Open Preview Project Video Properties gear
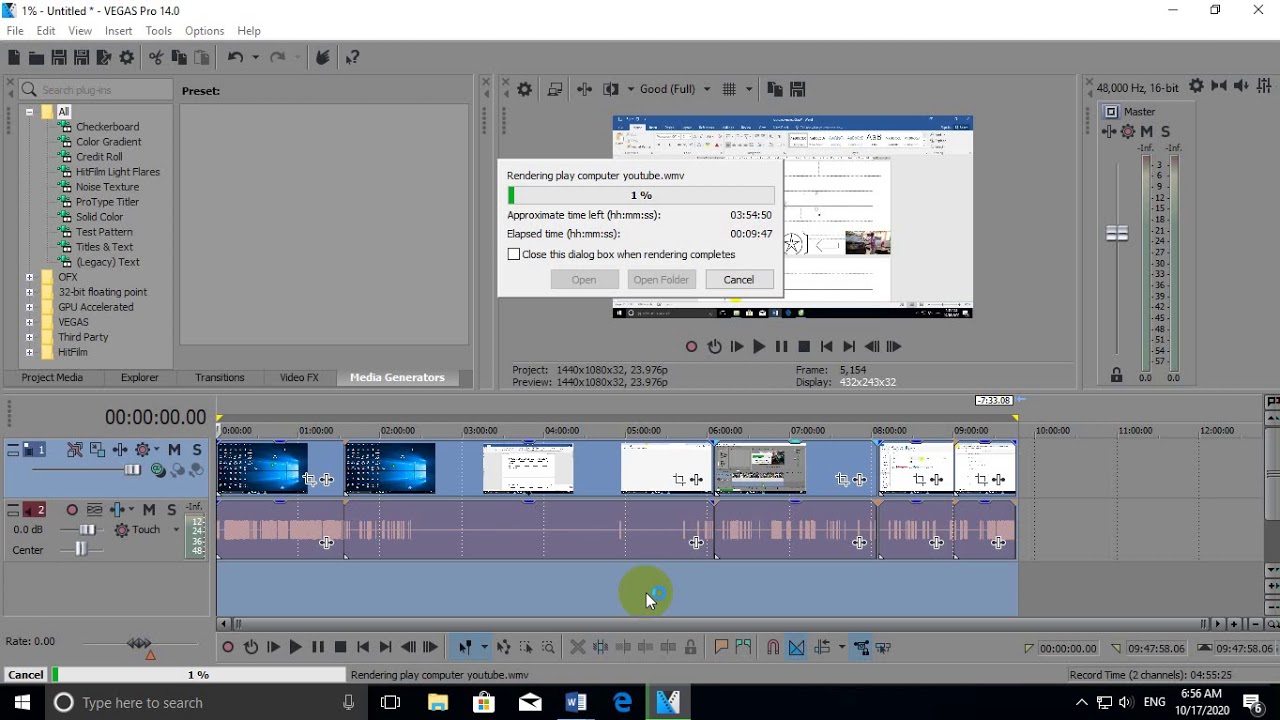The image size is (1280, 720). click(x=525, y=89)
